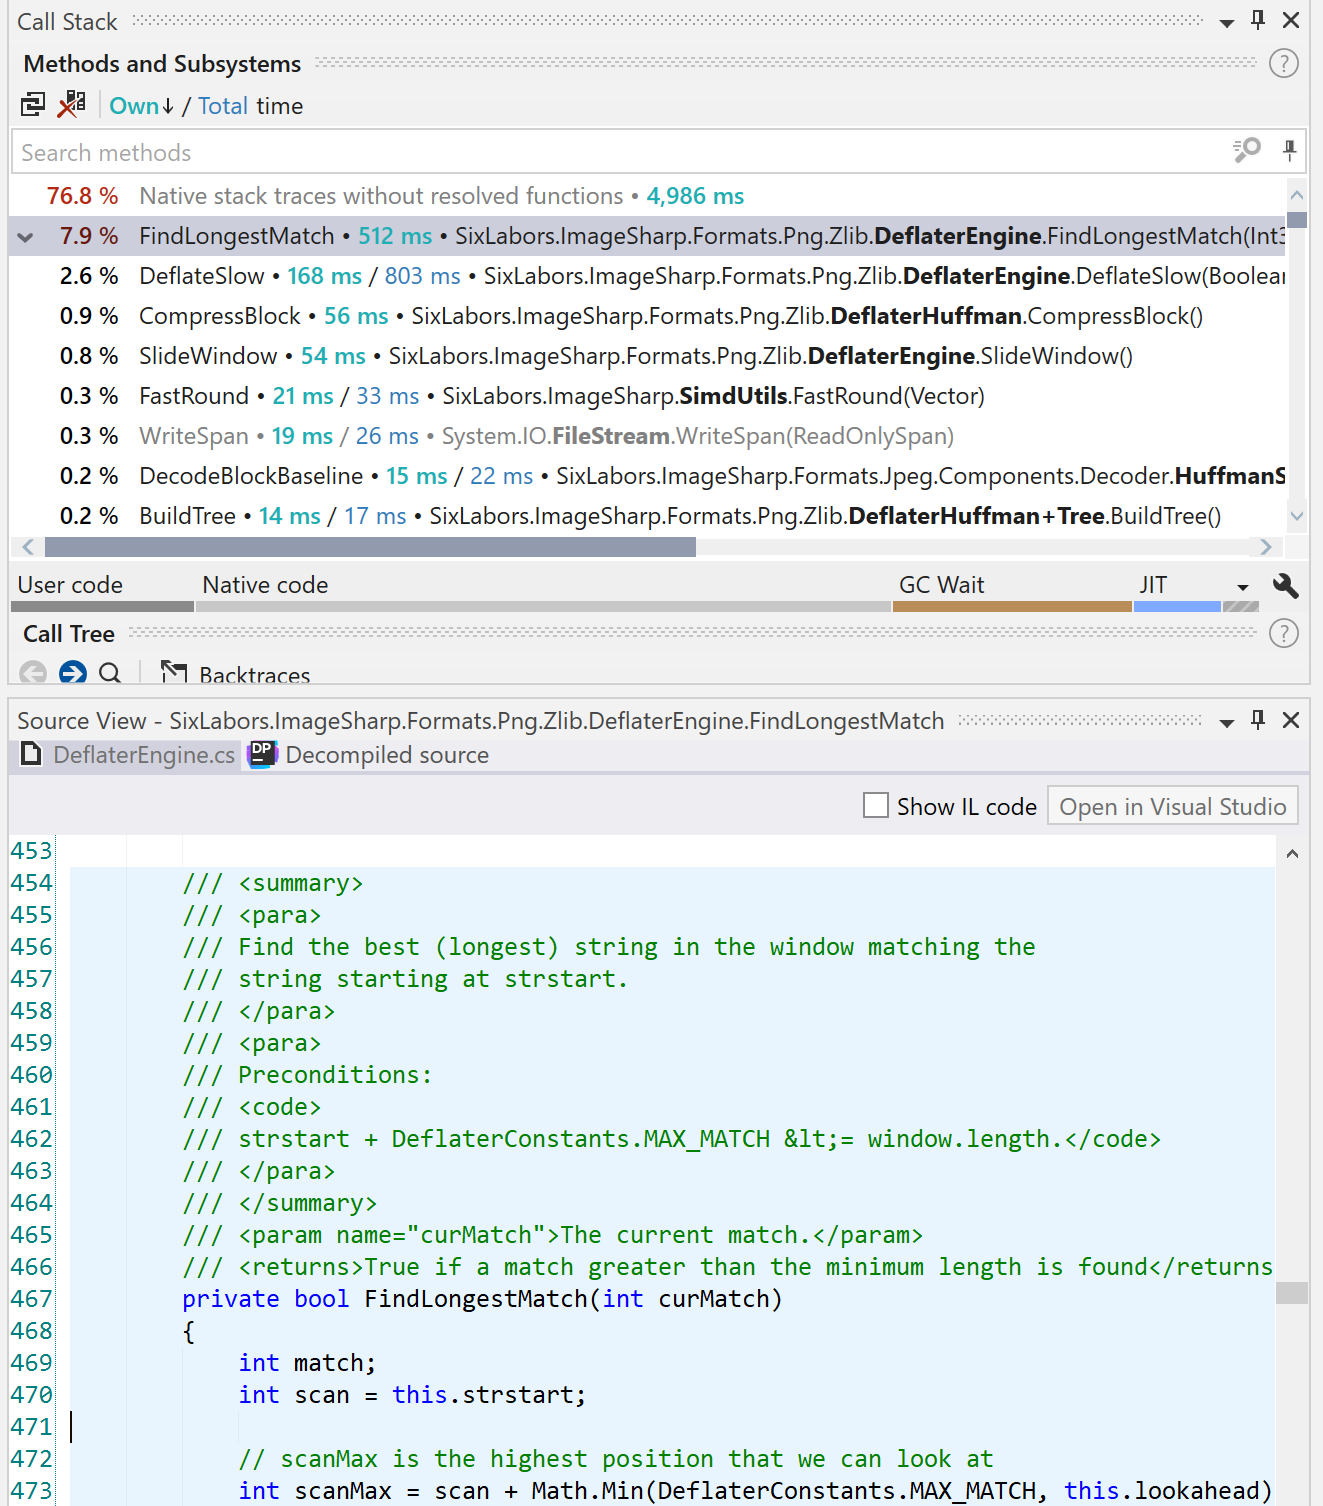The width and height of the screenshot is (1323, 1506).
Task: Enable the Show IL code checkbox
Action: [x=876, y=806]
